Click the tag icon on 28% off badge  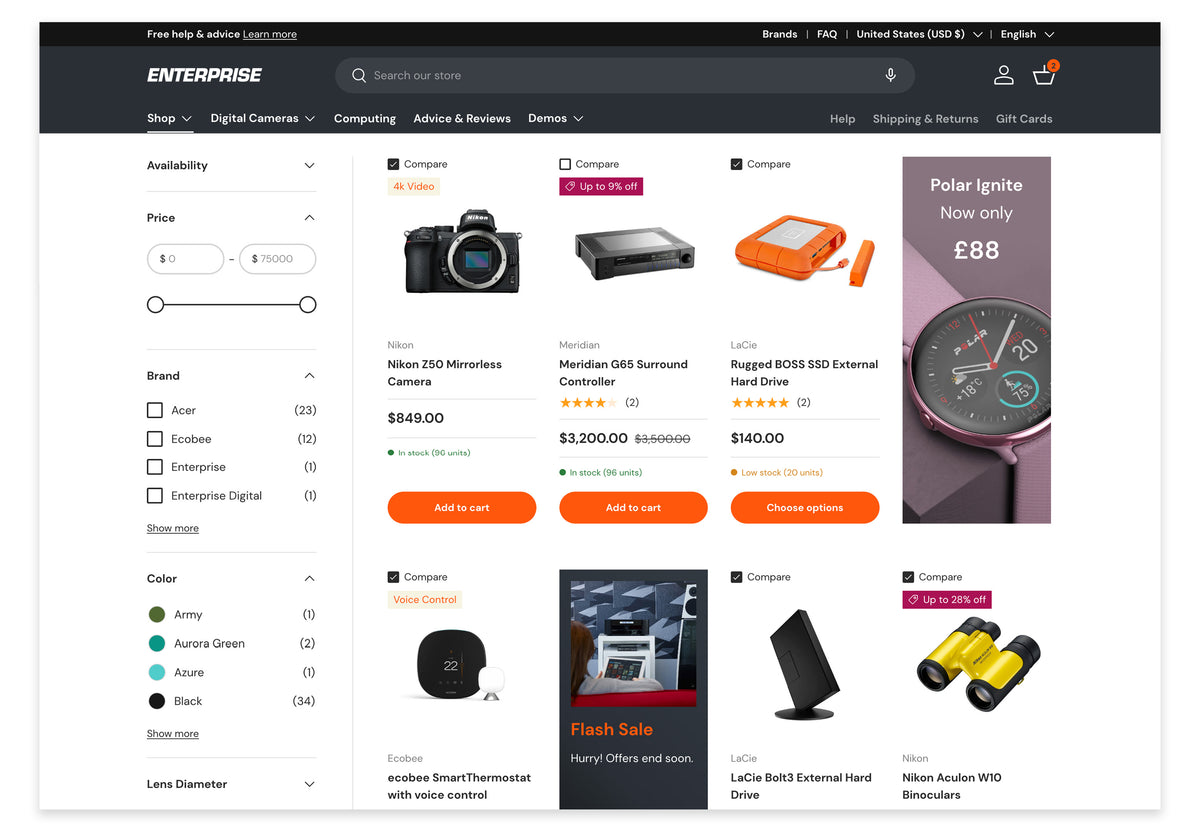point(913,600)
